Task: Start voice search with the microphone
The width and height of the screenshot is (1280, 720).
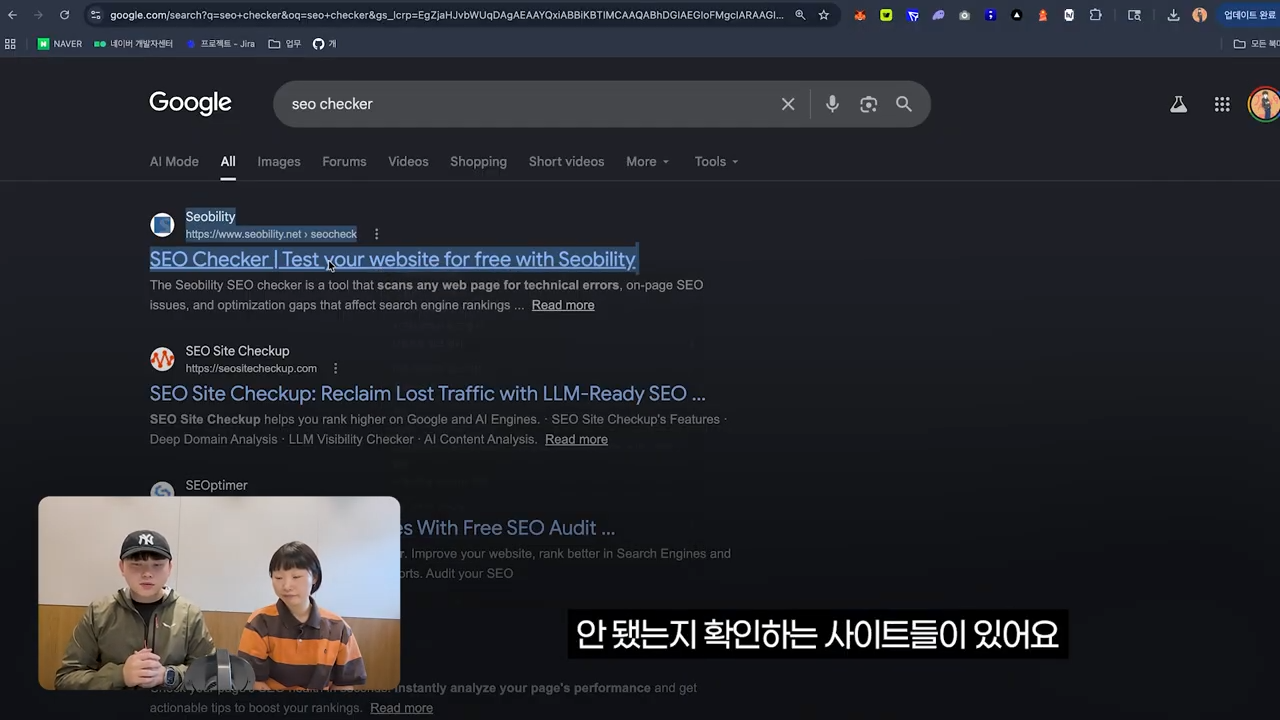Action: pyautogui.click(x=832, y=104)
